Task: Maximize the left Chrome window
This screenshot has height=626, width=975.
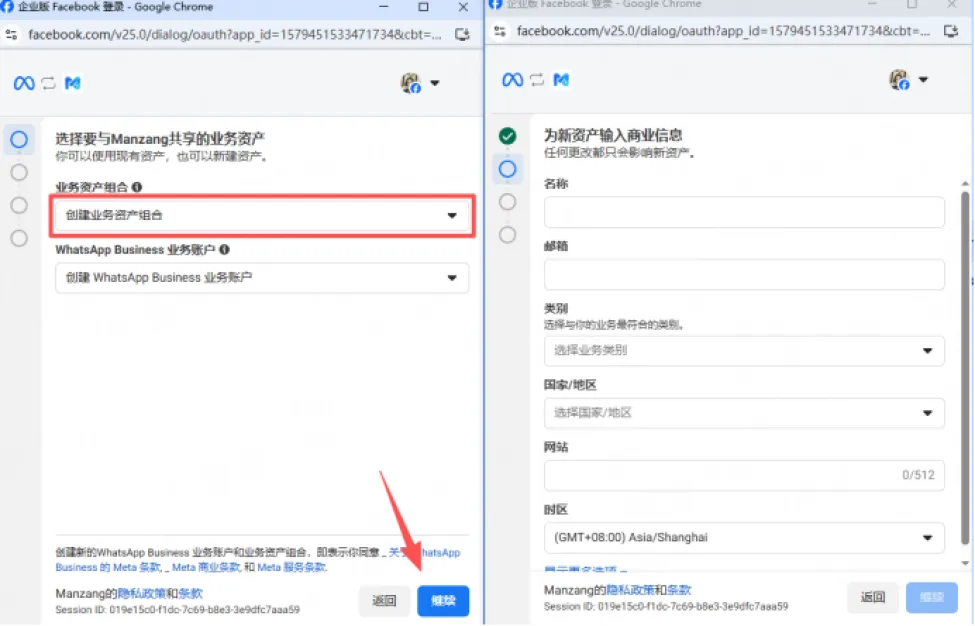Action: [x=423, y=7]
